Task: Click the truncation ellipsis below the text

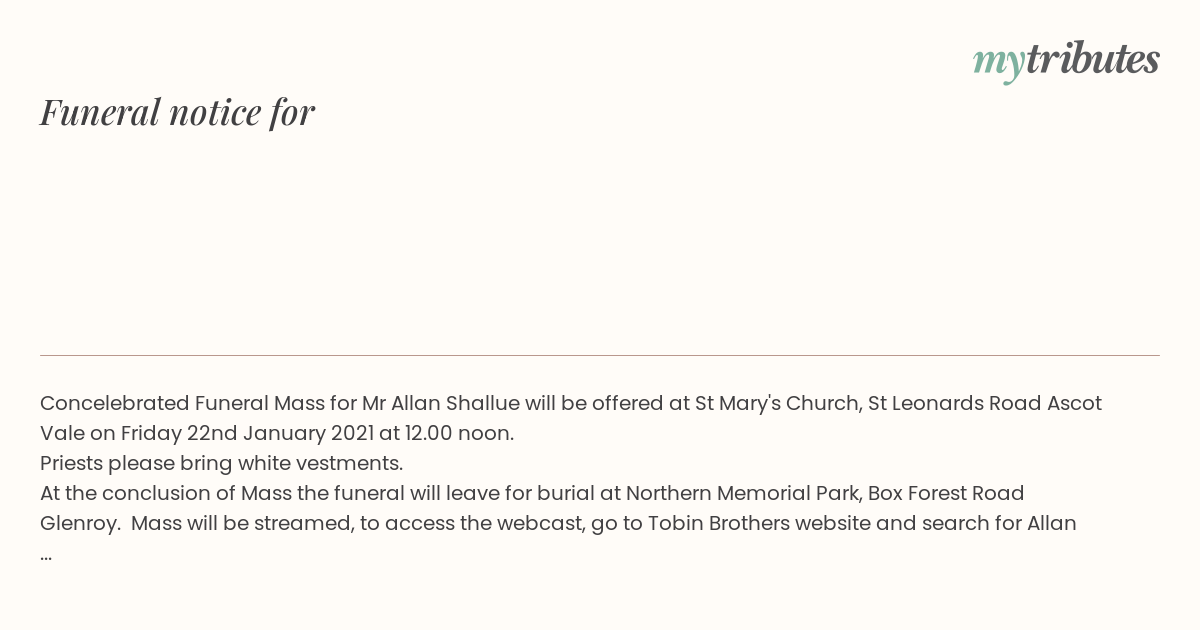Action: click(46, 556)
